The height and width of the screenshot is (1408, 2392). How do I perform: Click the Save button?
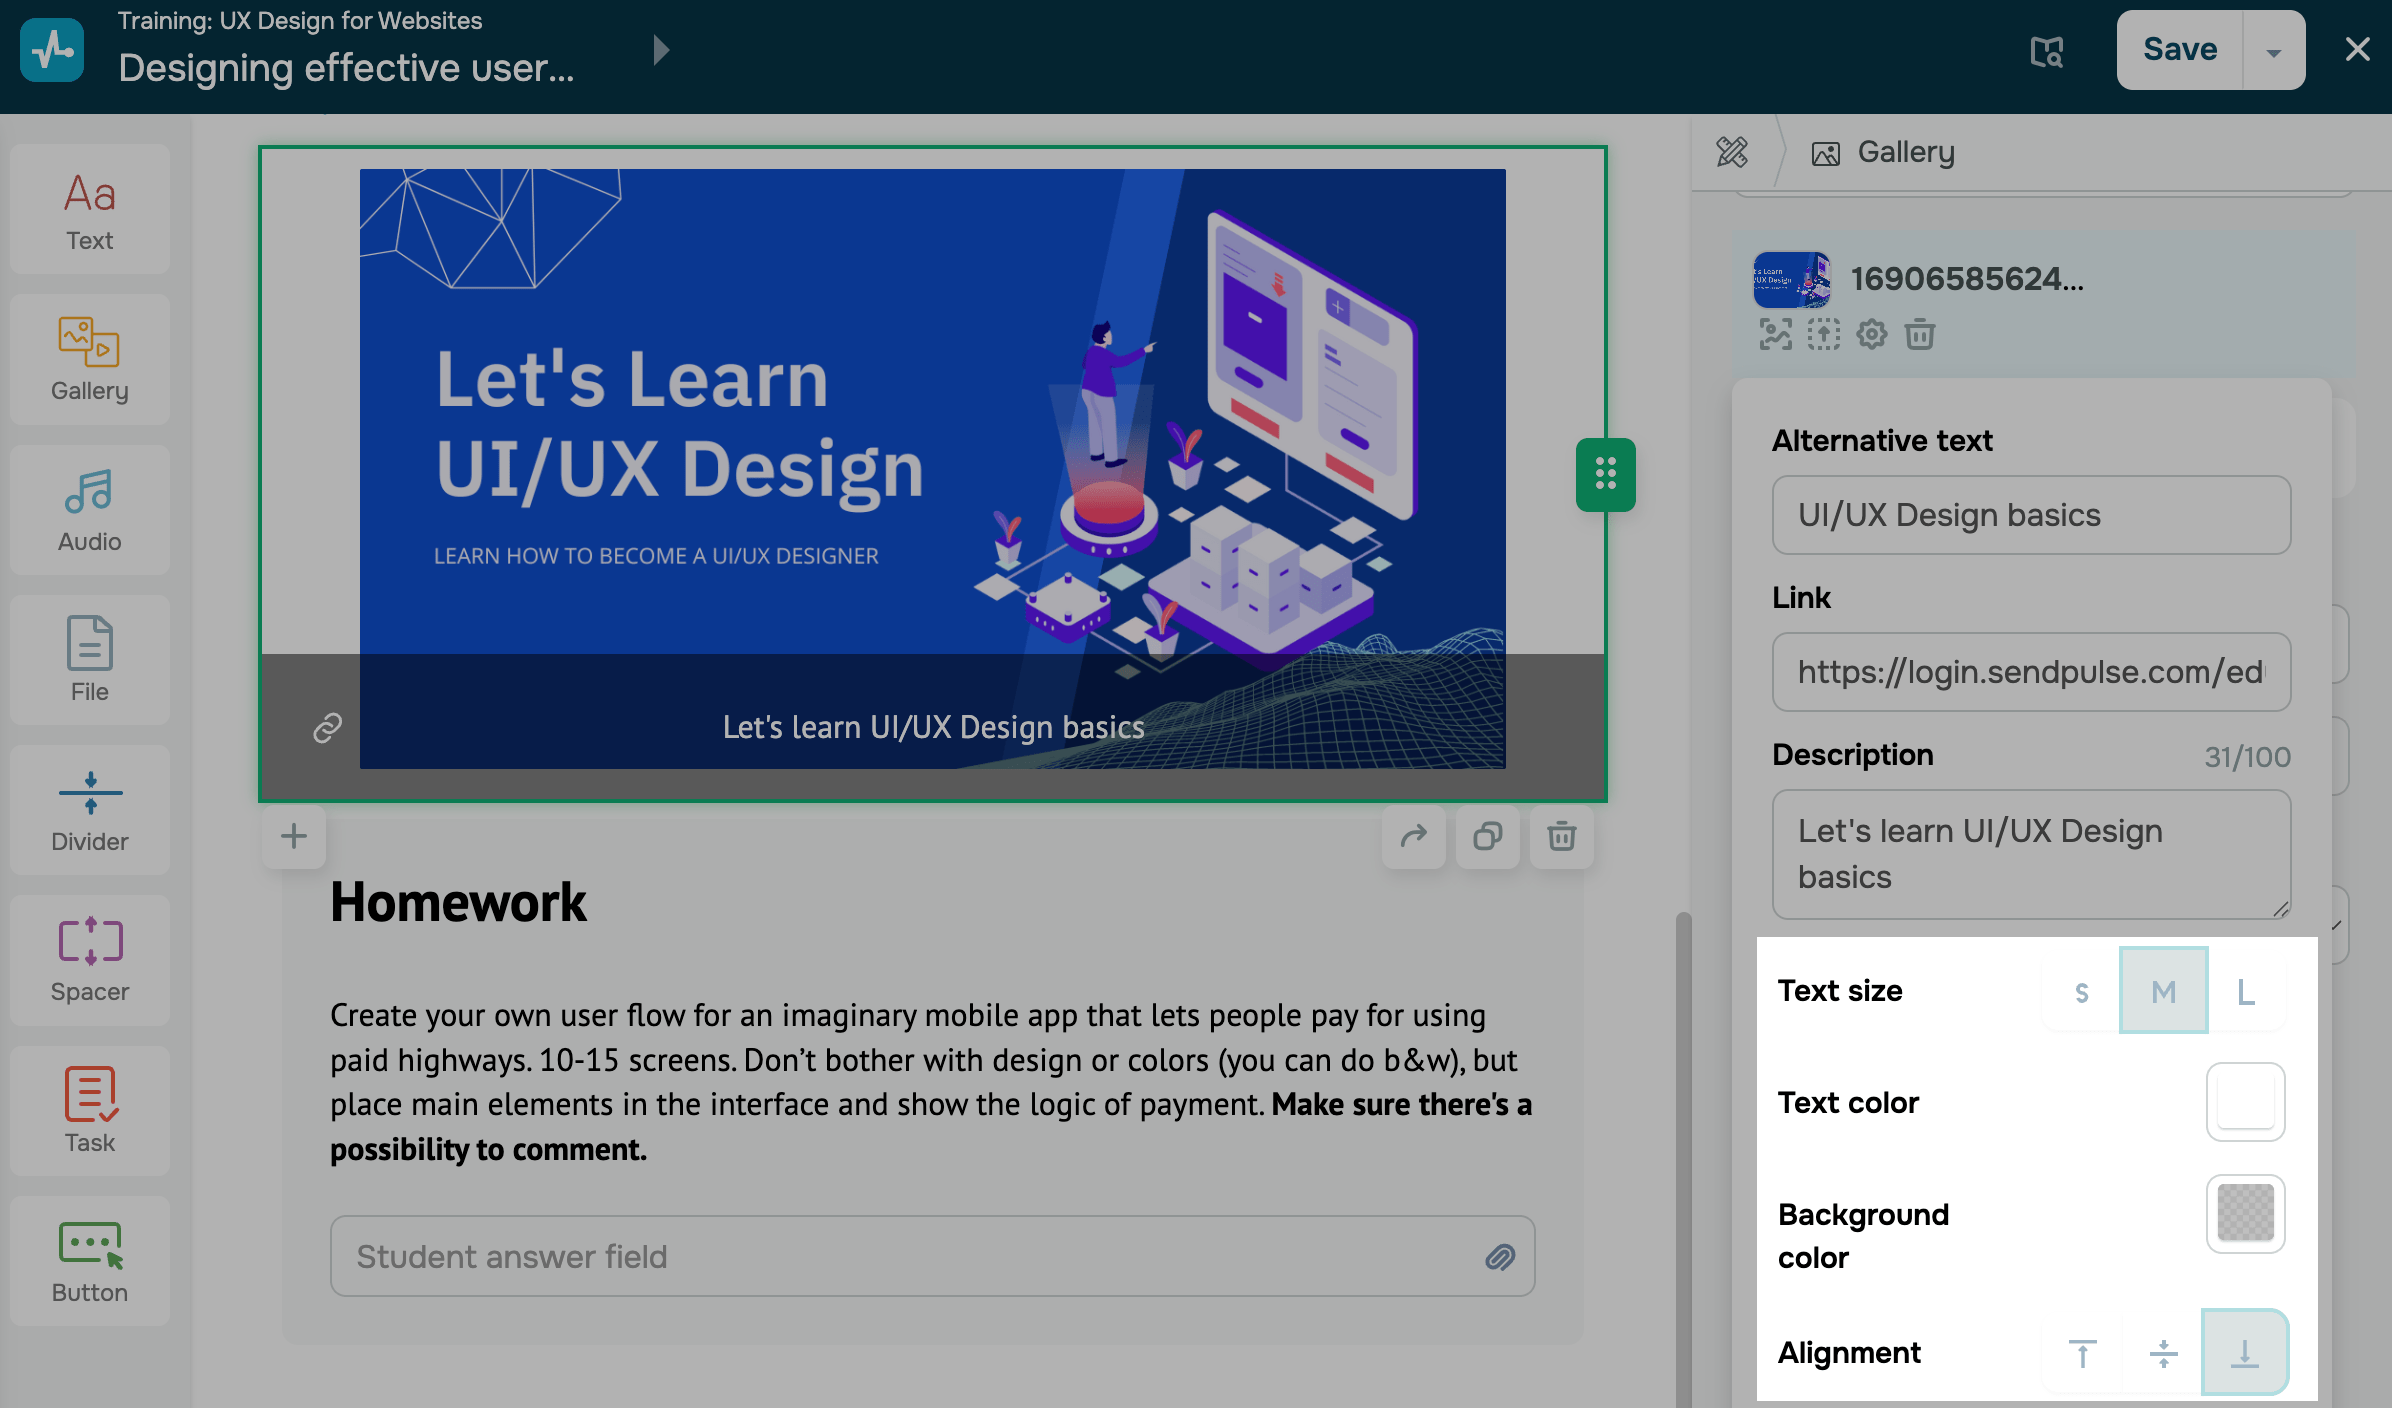coord(2180,50)
